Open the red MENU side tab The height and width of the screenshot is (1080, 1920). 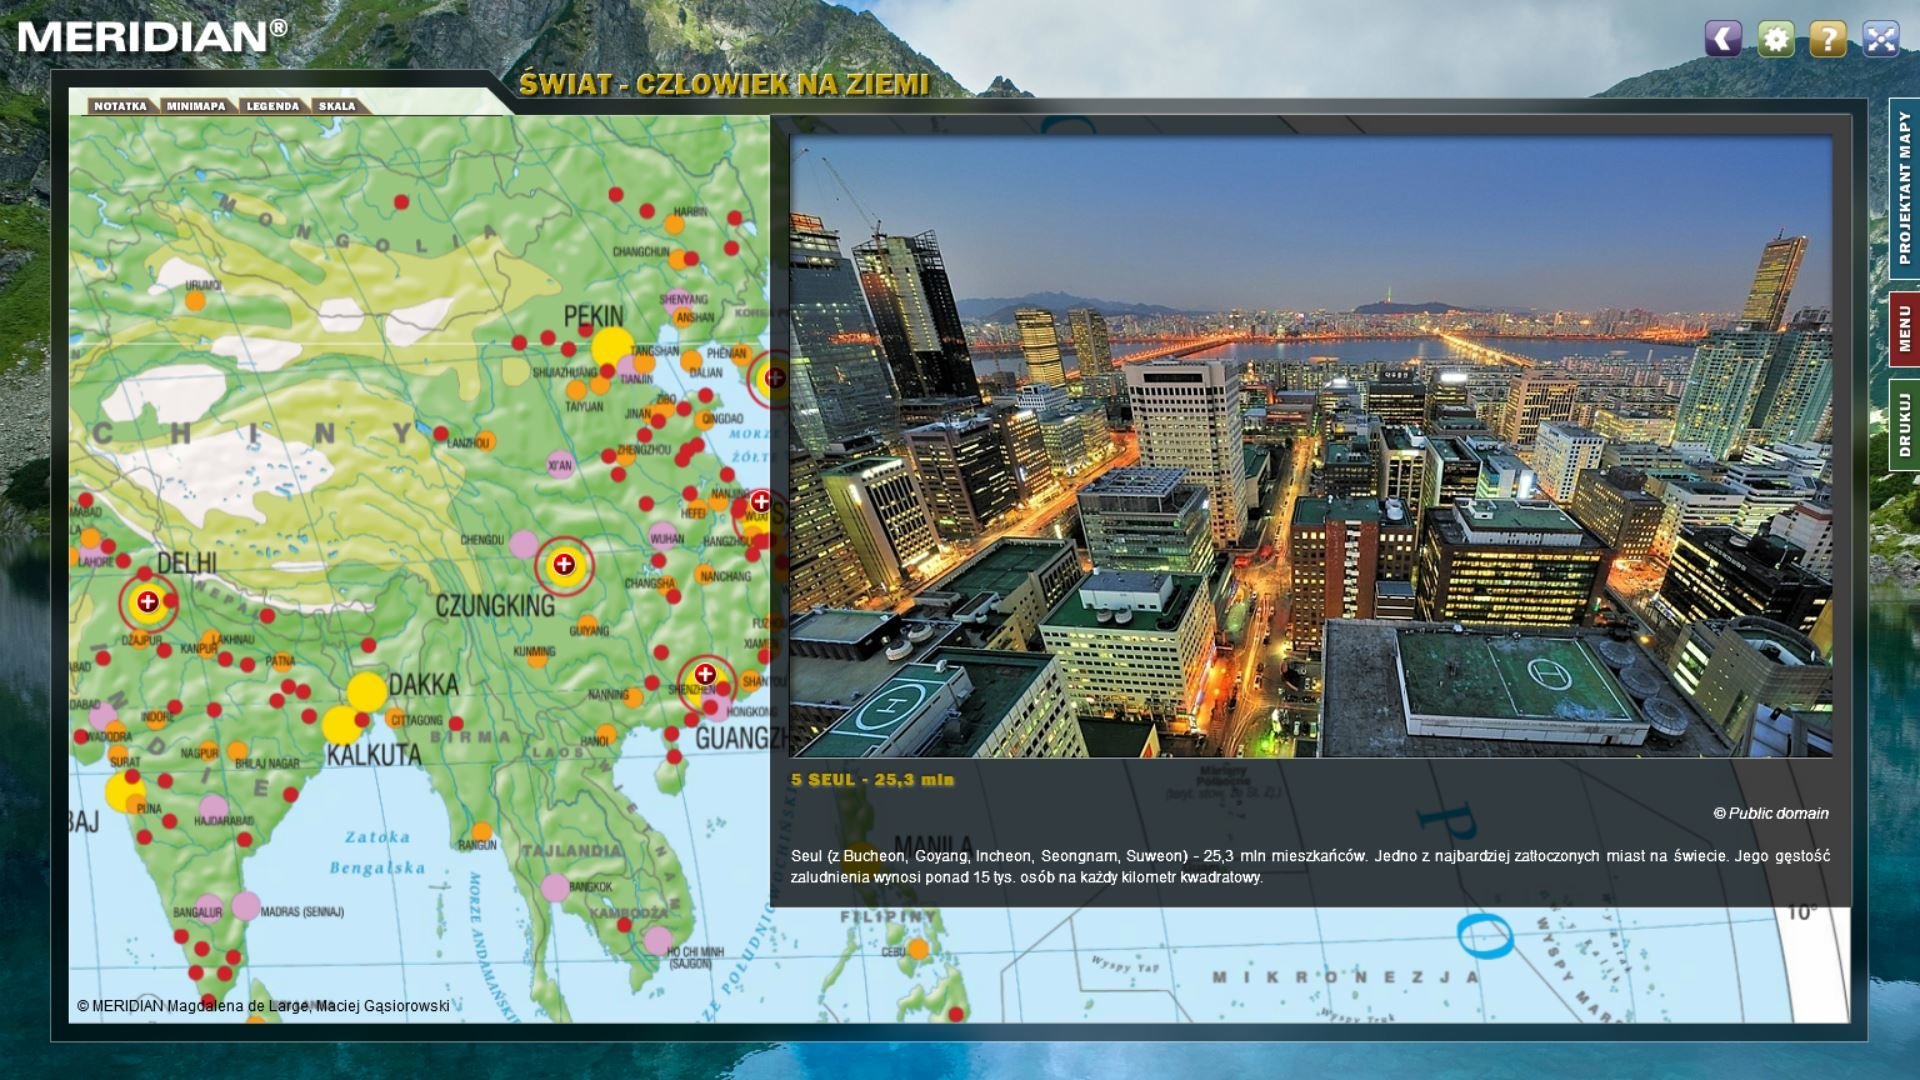[1904, 328]
